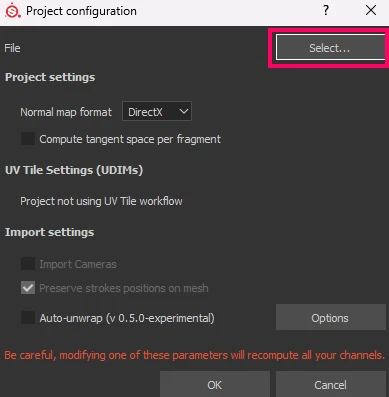Enable the Auto-unwrap experimental checkbox

(x=28, y=318)
